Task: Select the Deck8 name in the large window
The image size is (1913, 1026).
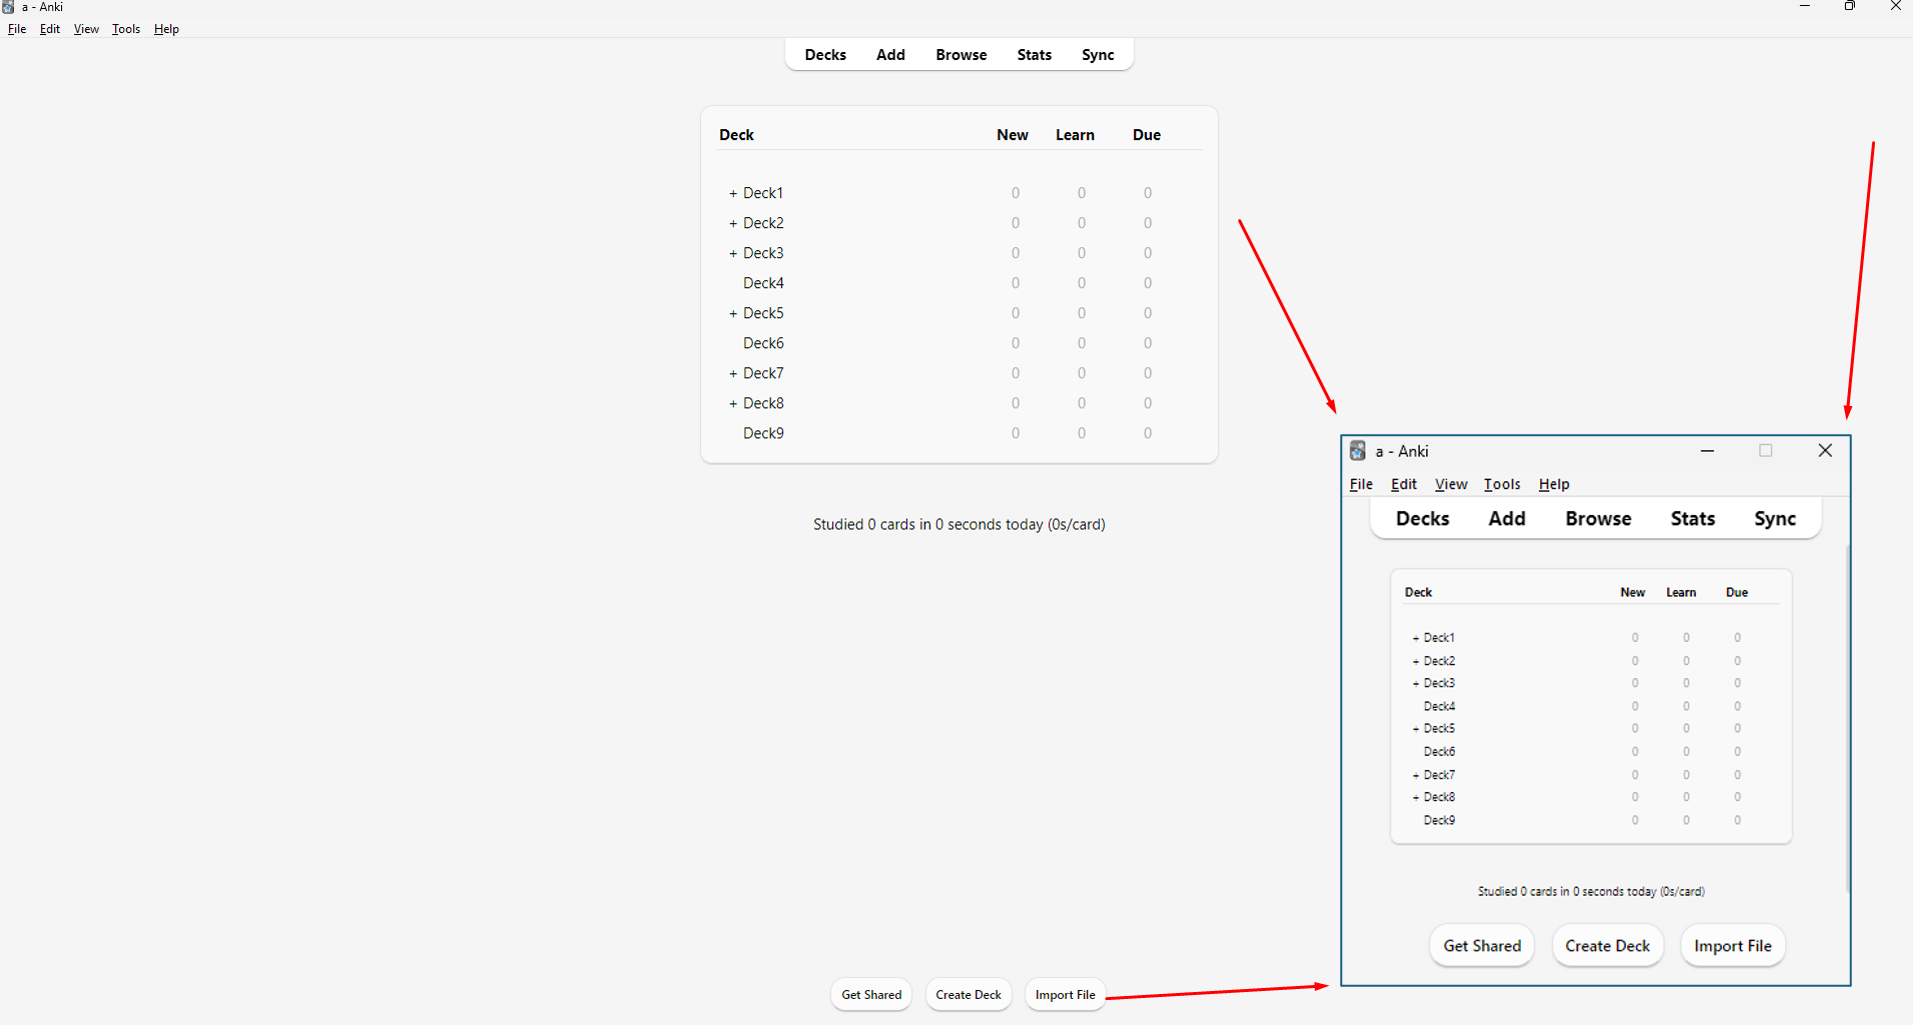Action: [763, 403]
